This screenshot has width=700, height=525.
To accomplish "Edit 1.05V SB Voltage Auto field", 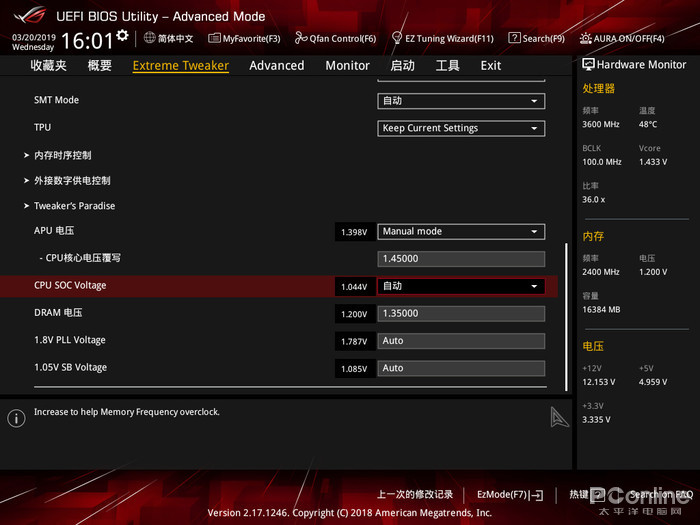I will point(461,368).
